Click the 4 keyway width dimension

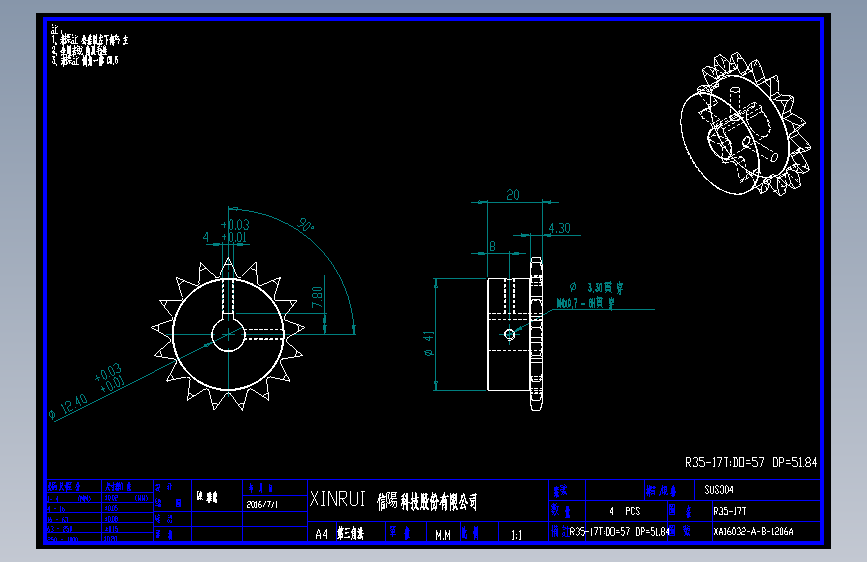[x=206, y=237]
